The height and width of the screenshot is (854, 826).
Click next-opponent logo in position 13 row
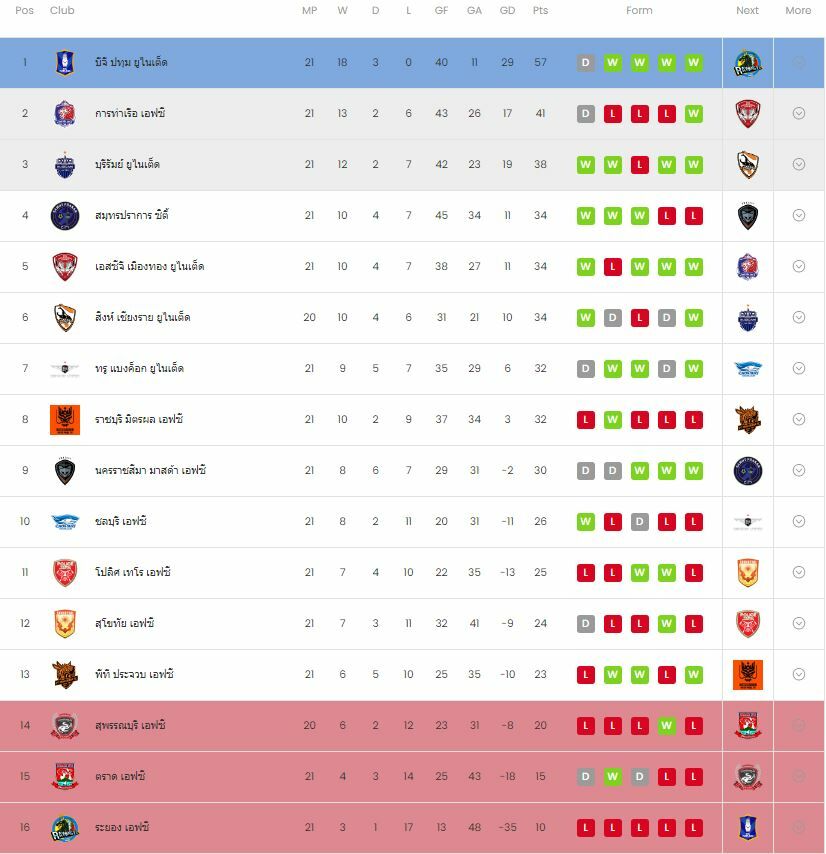click(x=748, y=675)
